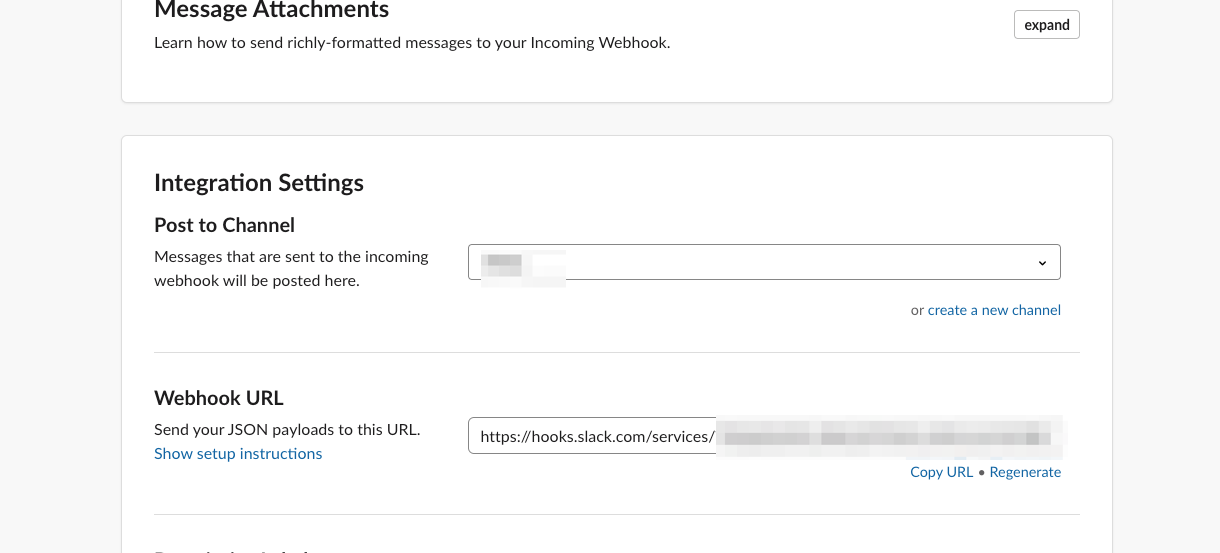Click the Integration Settings heading
This screenshot has height=553, width=1220.
[x=259, y=183]
